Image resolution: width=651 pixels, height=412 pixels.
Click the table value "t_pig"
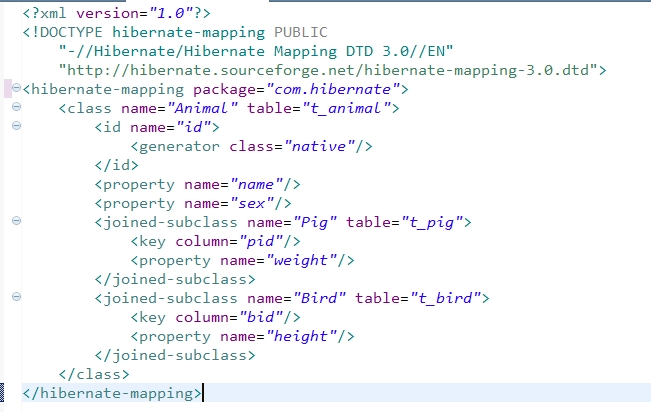(432, 222)
